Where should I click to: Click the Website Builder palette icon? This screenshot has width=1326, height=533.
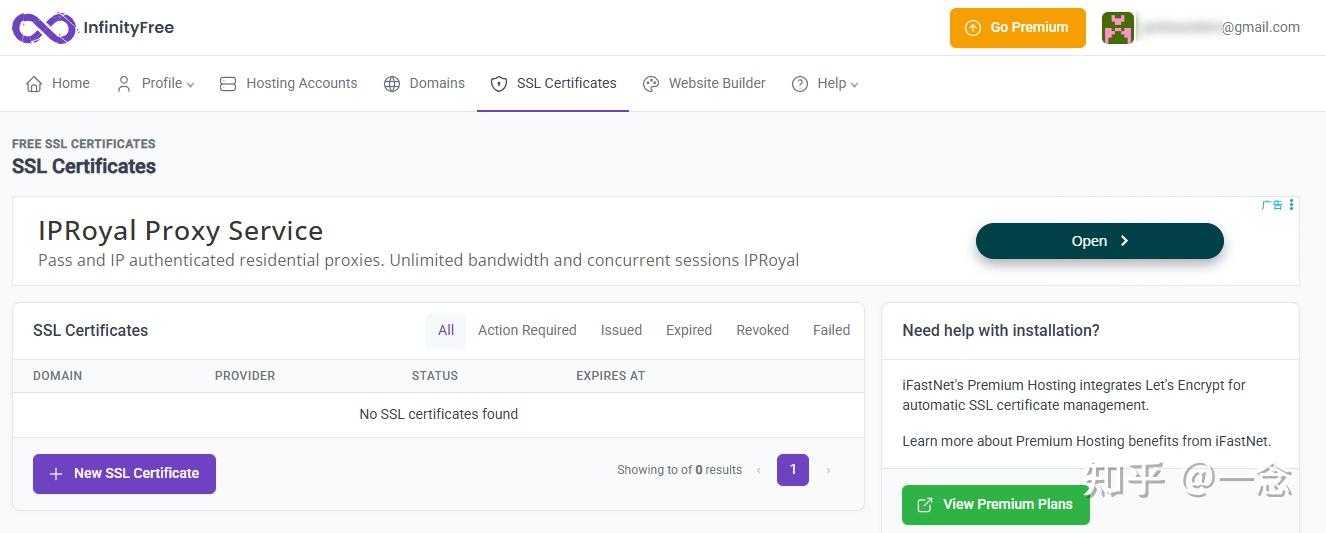coord(651,84)
